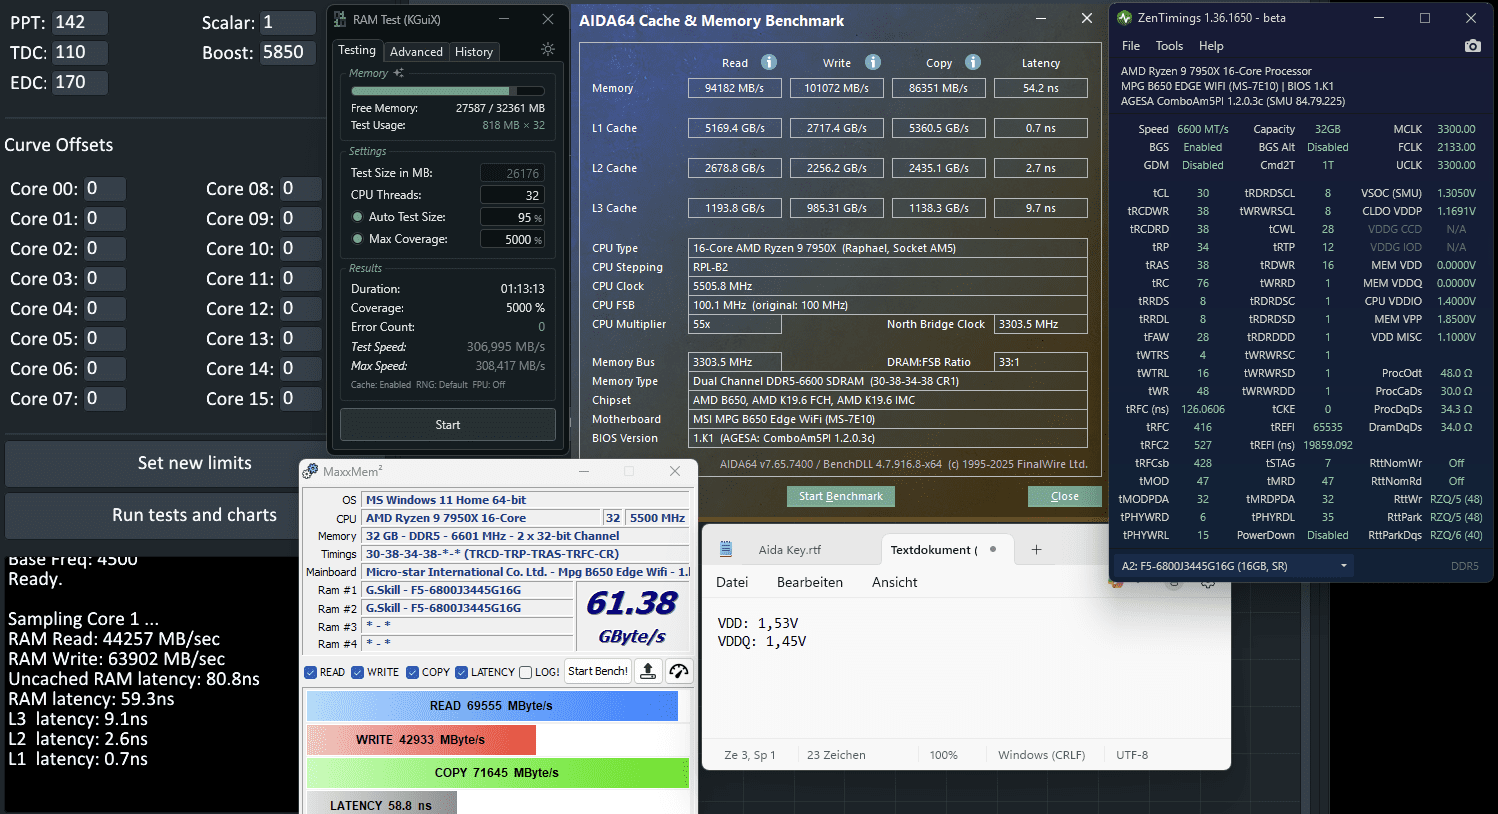Click the MaxxMem upload results icon
Image resolution: width=1498 pixels, height=814 pixels.
tap(648, 671)
